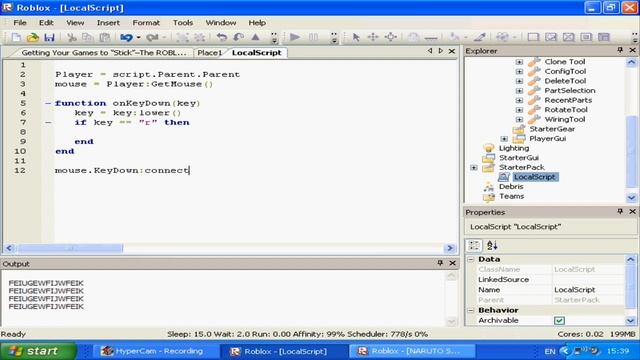640x360 pixels.
Task: Expand the ConfigTool tree node
Action: (x=519, y=71)
